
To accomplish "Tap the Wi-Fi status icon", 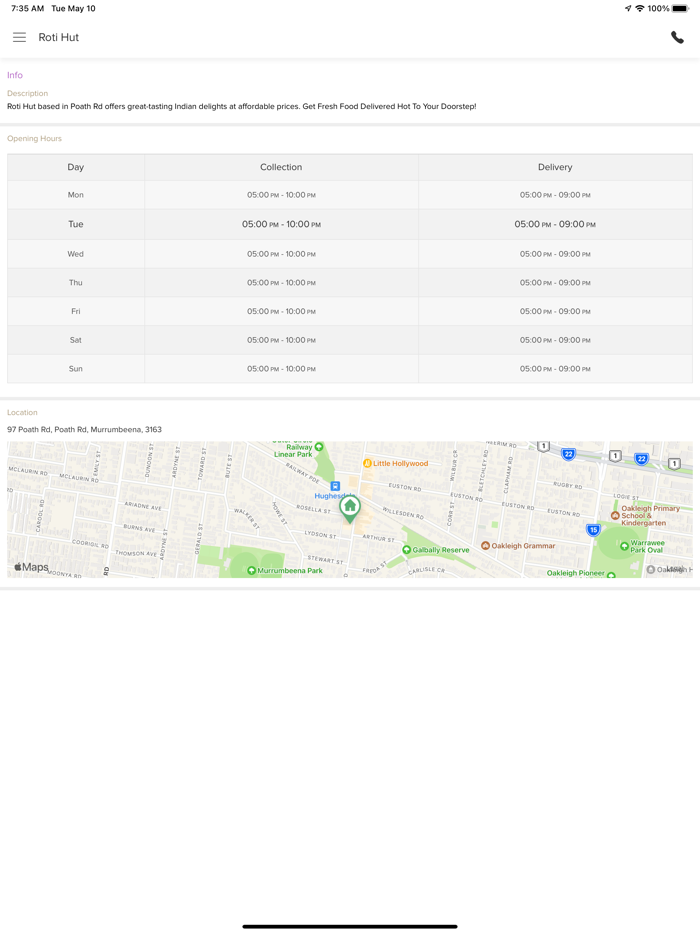I will 640,8.
